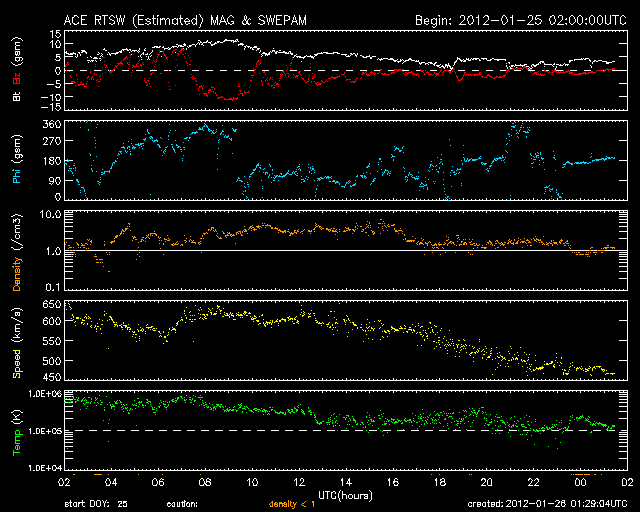Viewport: 640px width, 512px height.
Task: Click the "-5" tick on the Bt Bz axis
Action: click(x=53, y=84)
